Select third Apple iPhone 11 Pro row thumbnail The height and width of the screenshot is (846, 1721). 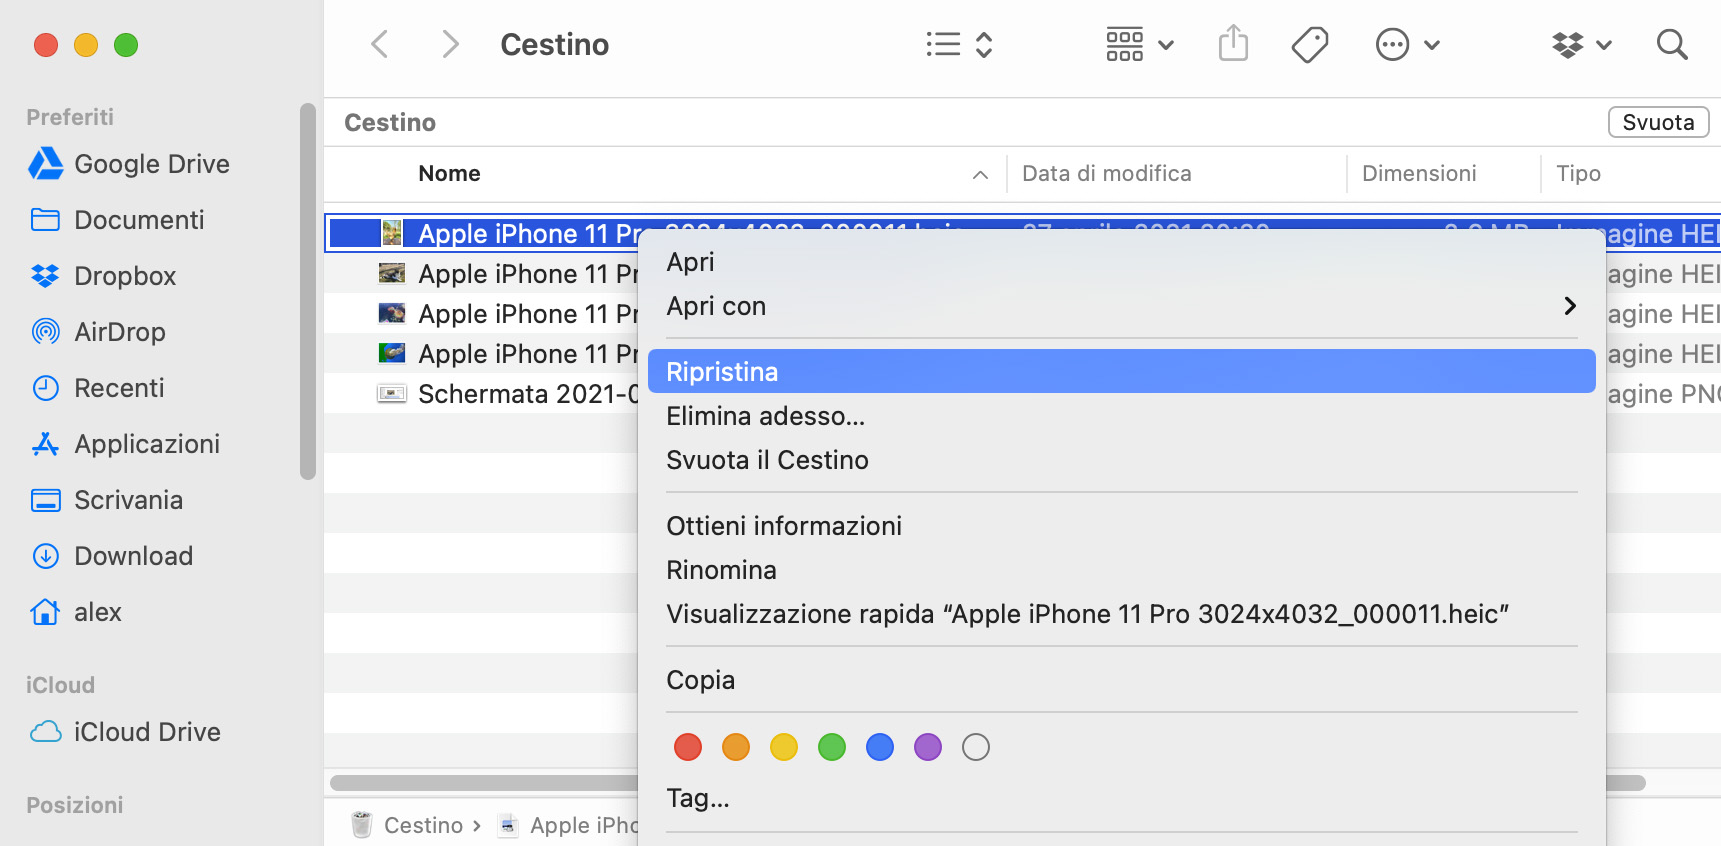pos(392,313)
